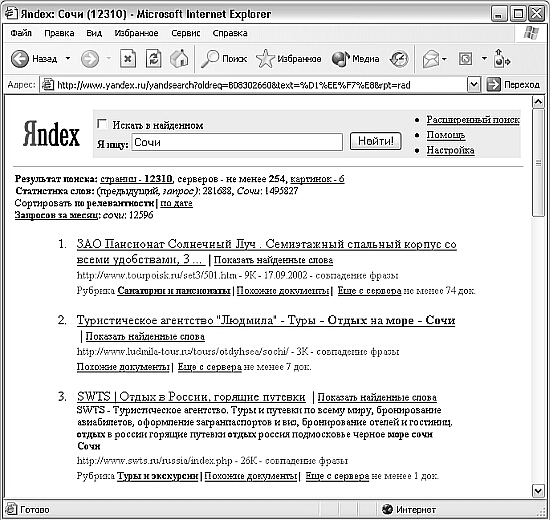Refresh the page with the Refresh icon

click(154, 59)
